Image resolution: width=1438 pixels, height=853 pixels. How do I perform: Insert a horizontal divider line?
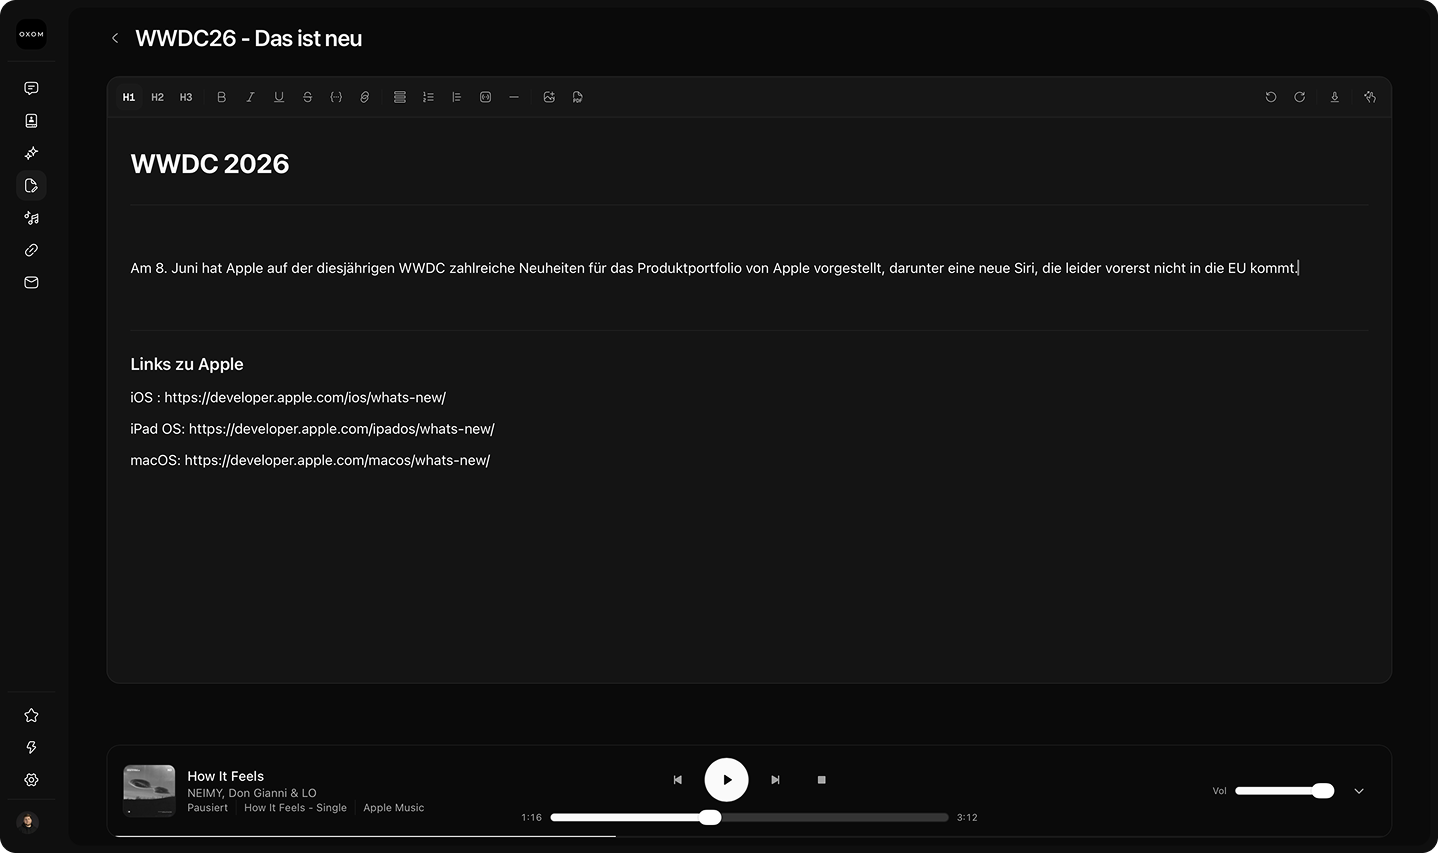(x=514, y=97)
